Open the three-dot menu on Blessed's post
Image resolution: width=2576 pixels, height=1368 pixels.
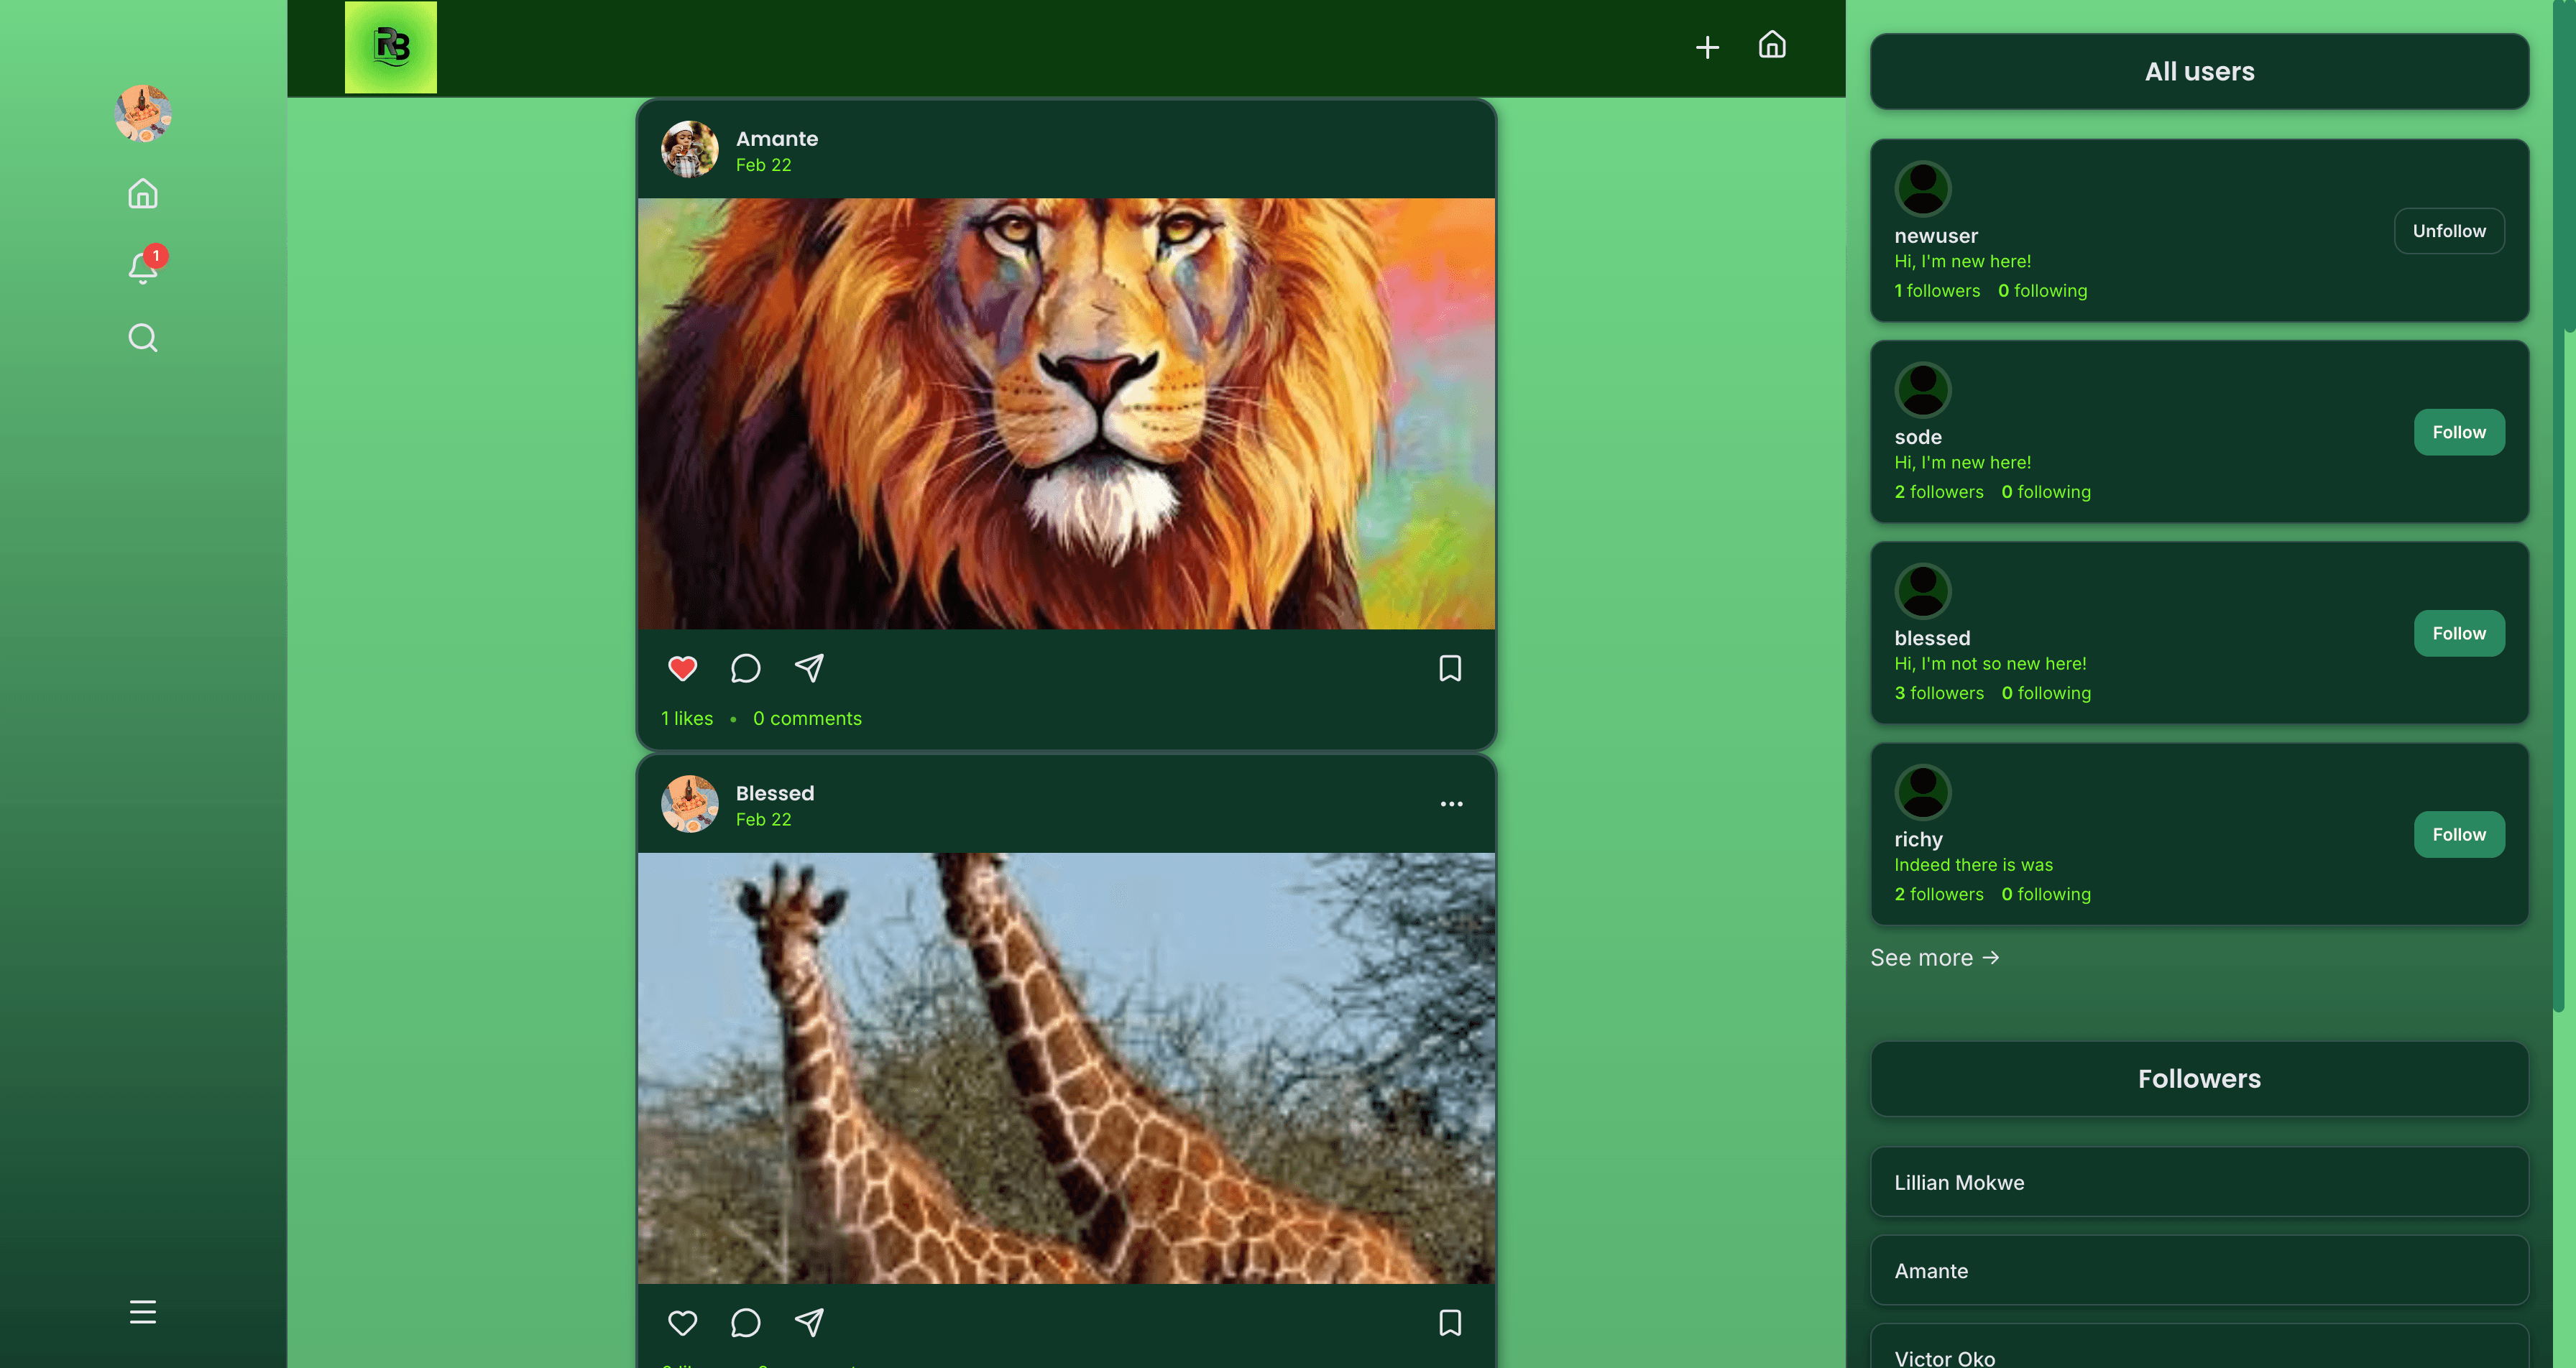[x=1451, y=803]
